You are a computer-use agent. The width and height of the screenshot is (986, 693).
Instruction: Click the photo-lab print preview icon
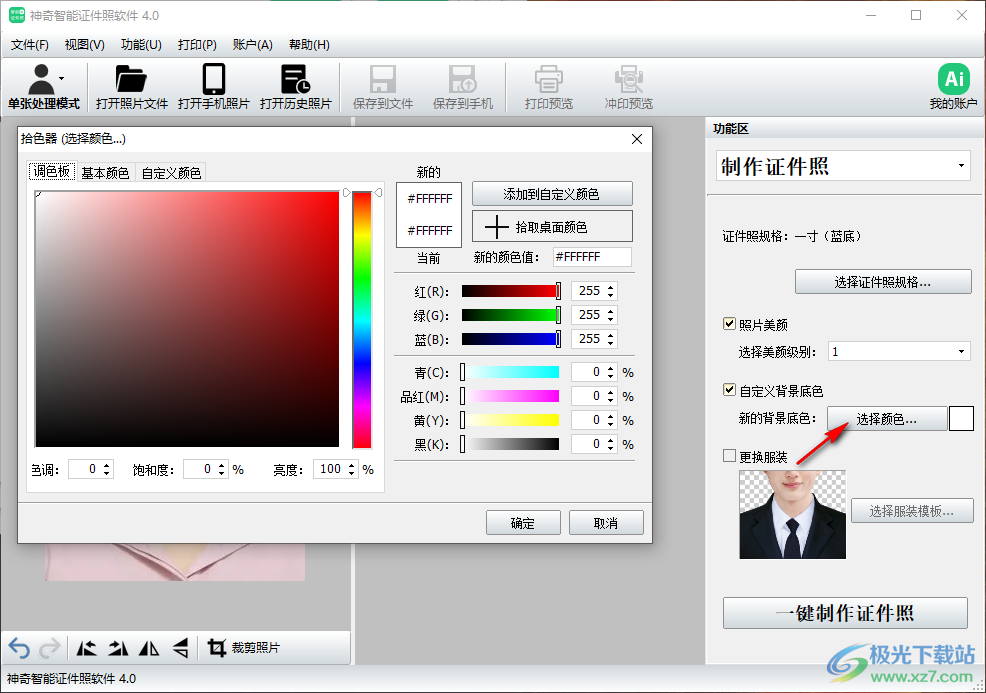point(628,79)
